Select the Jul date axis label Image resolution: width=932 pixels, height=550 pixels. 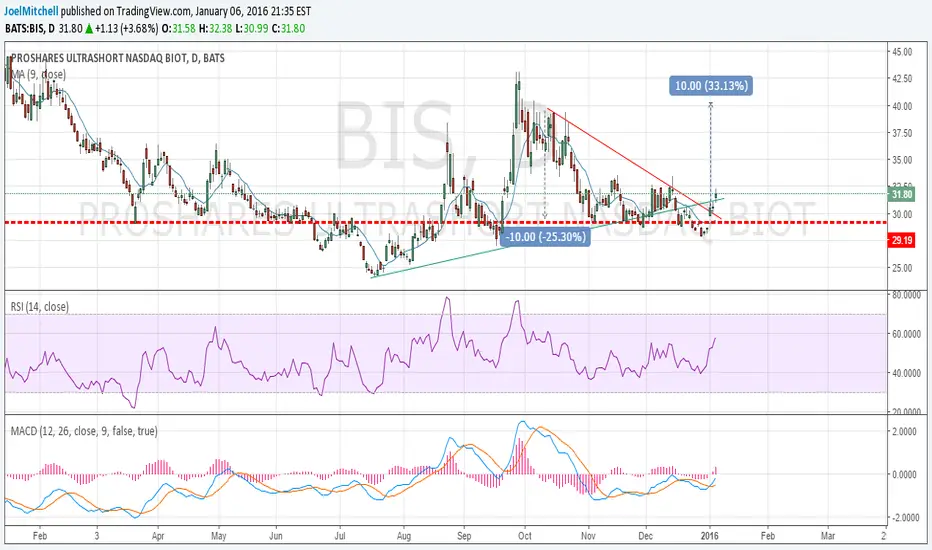[340, 536]
